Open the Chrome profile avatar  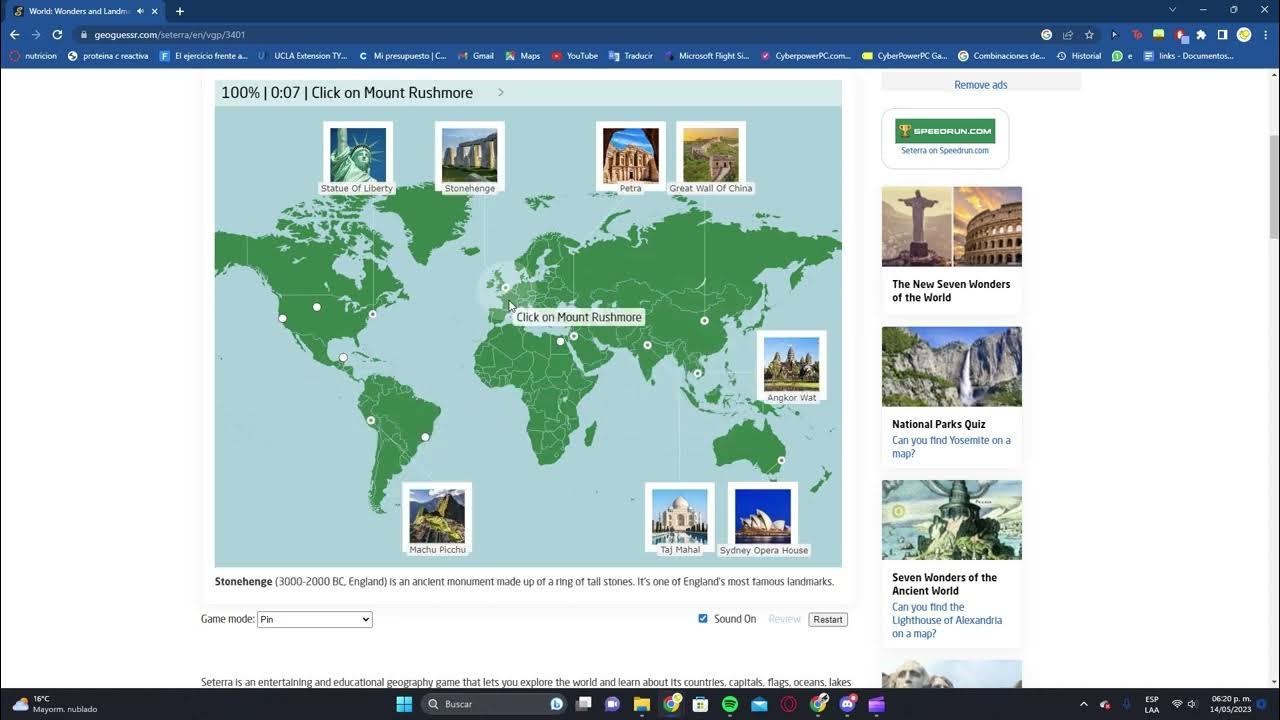(1244, 34)
